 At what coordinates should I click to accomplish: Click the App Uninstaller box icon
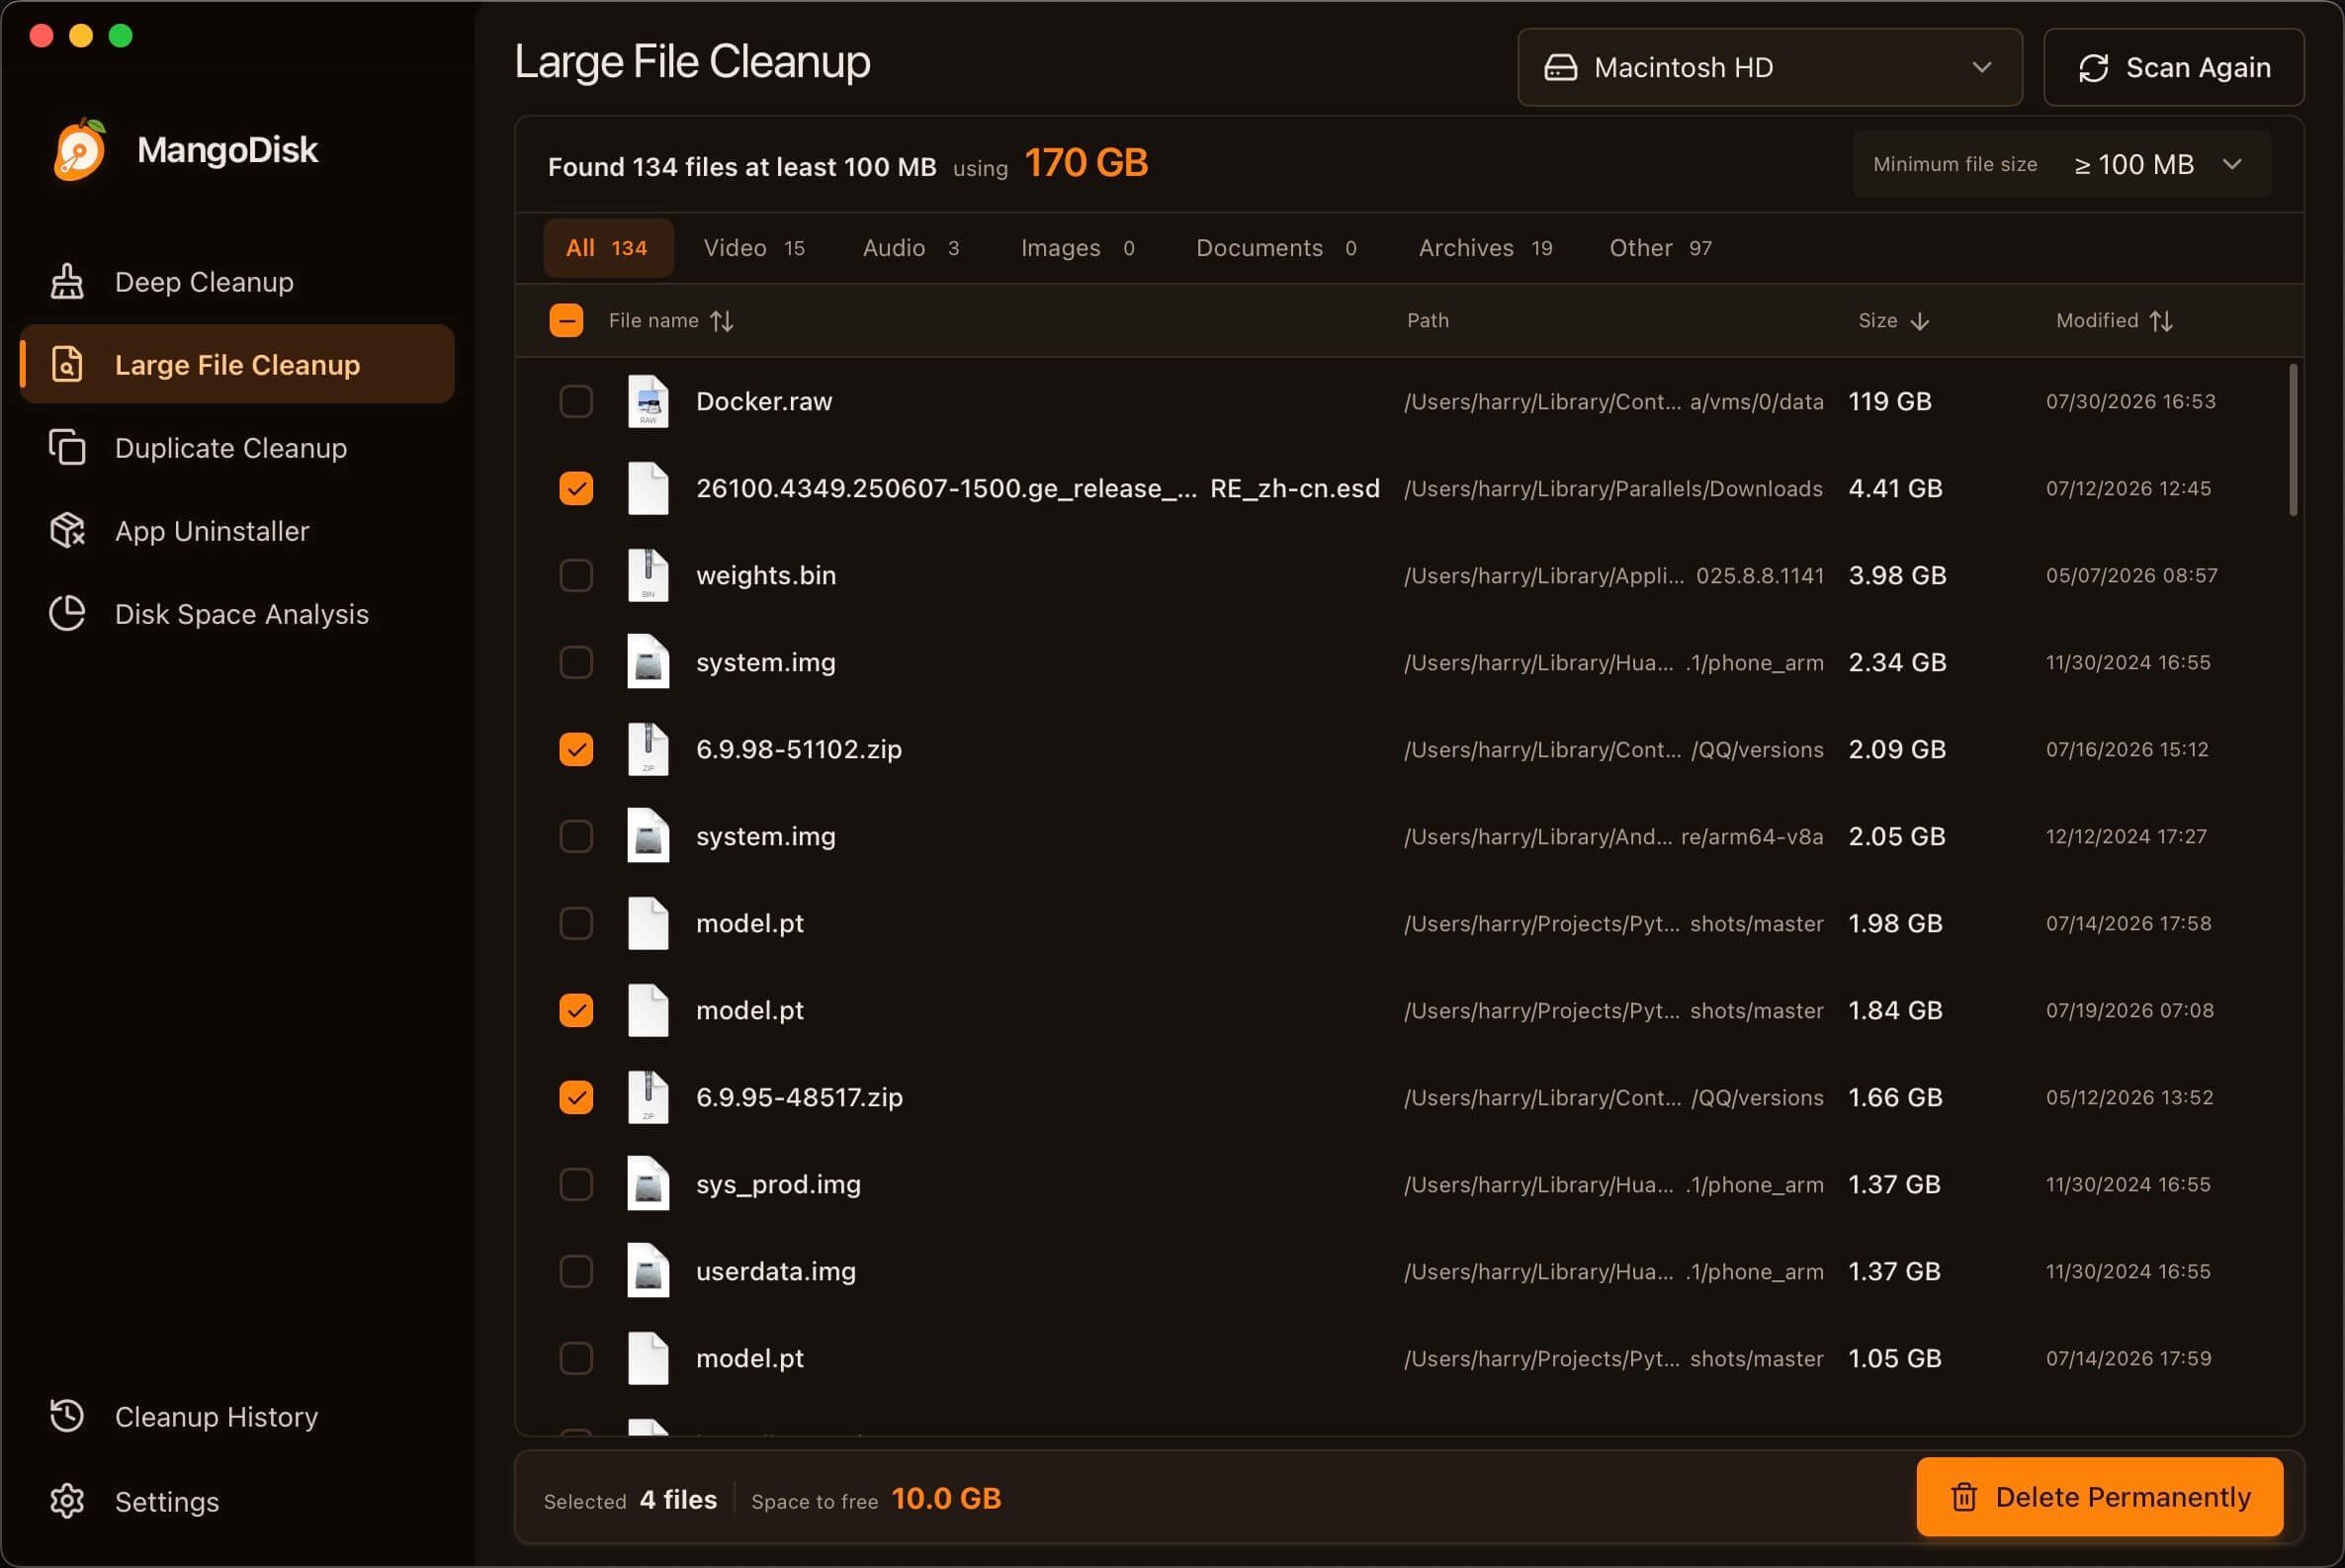click(67, 531)
